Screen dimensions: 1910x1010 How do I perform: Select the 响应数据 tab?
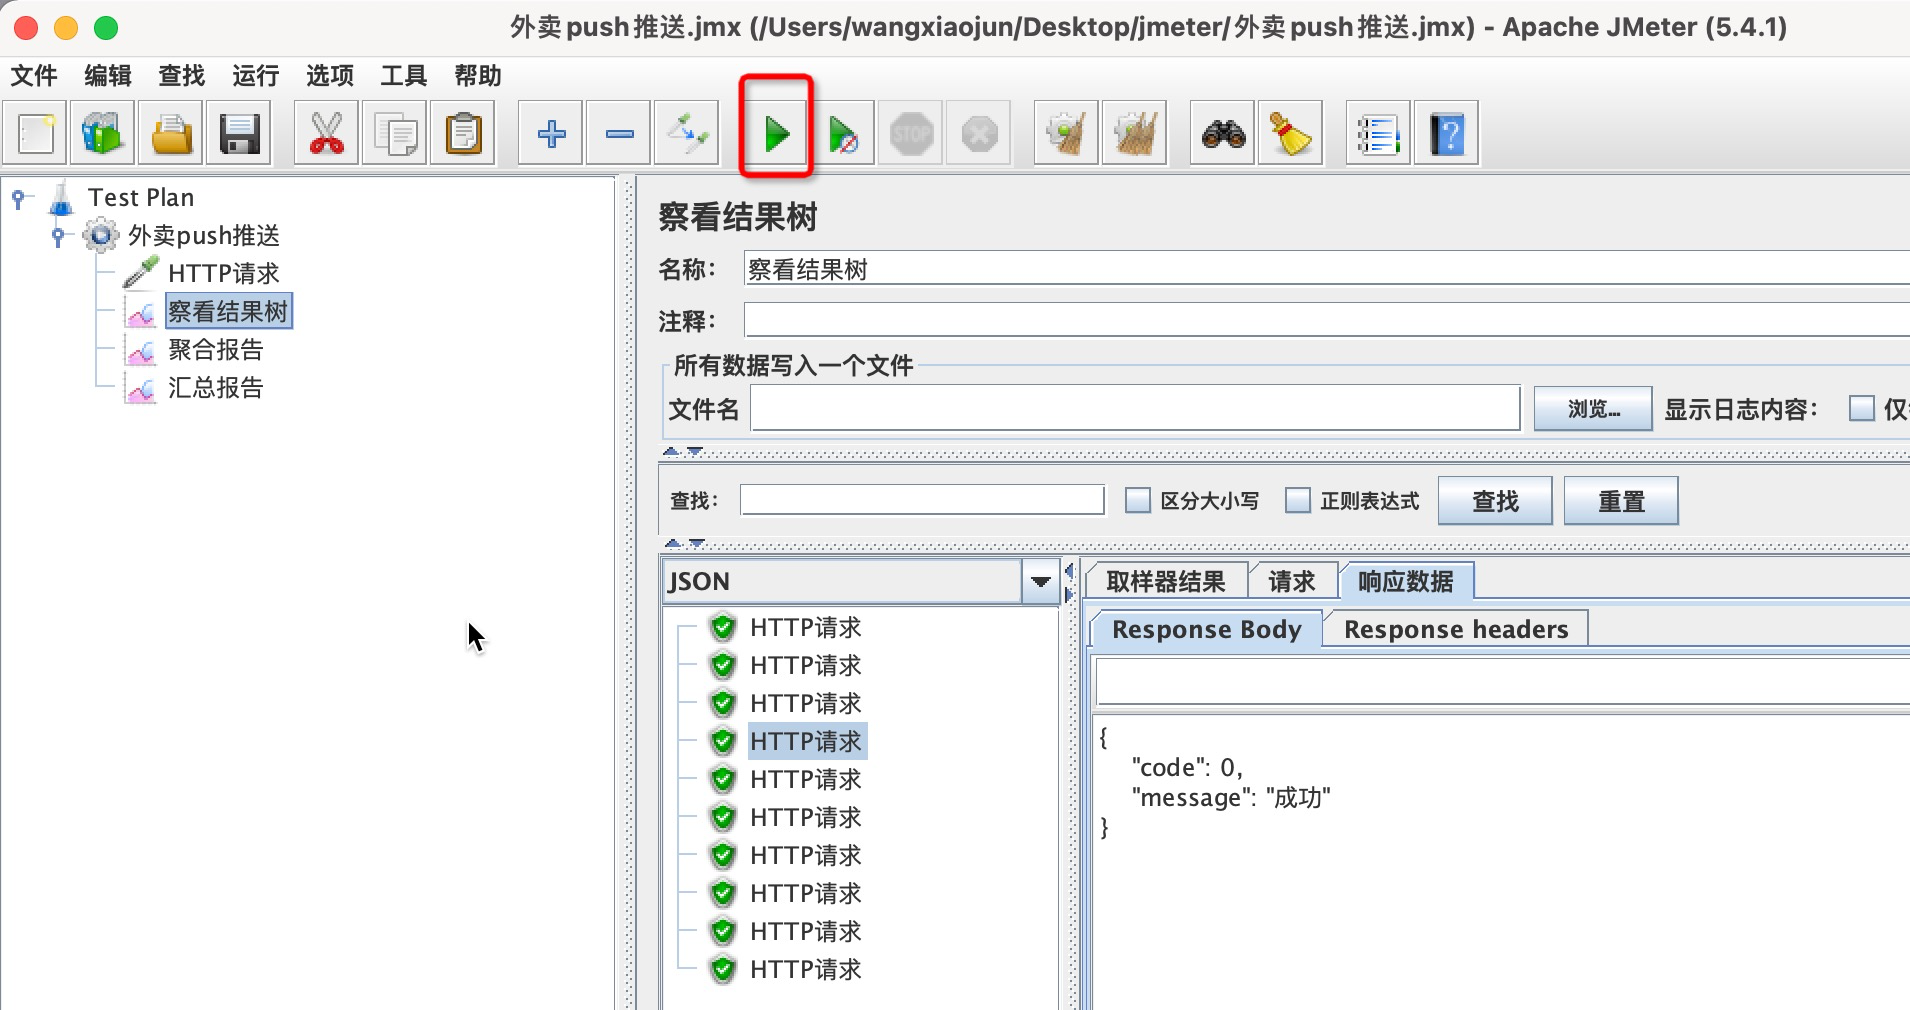(1406, 581)
